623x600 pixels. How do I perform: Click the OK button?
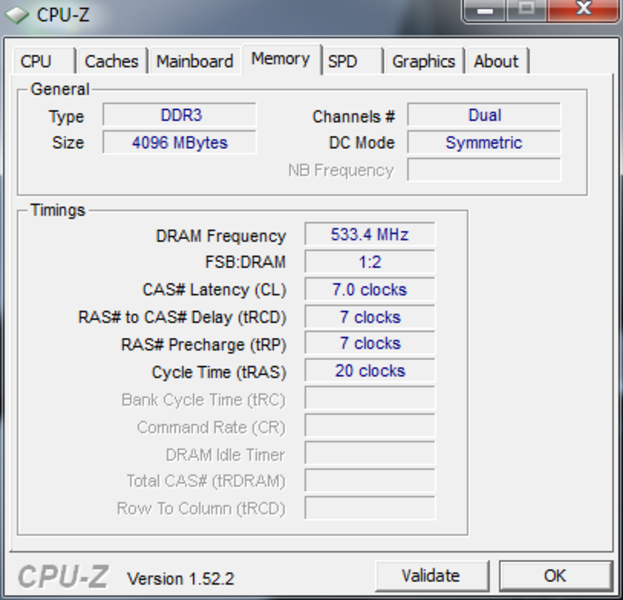pyautogui.click(x=555, y=576)
